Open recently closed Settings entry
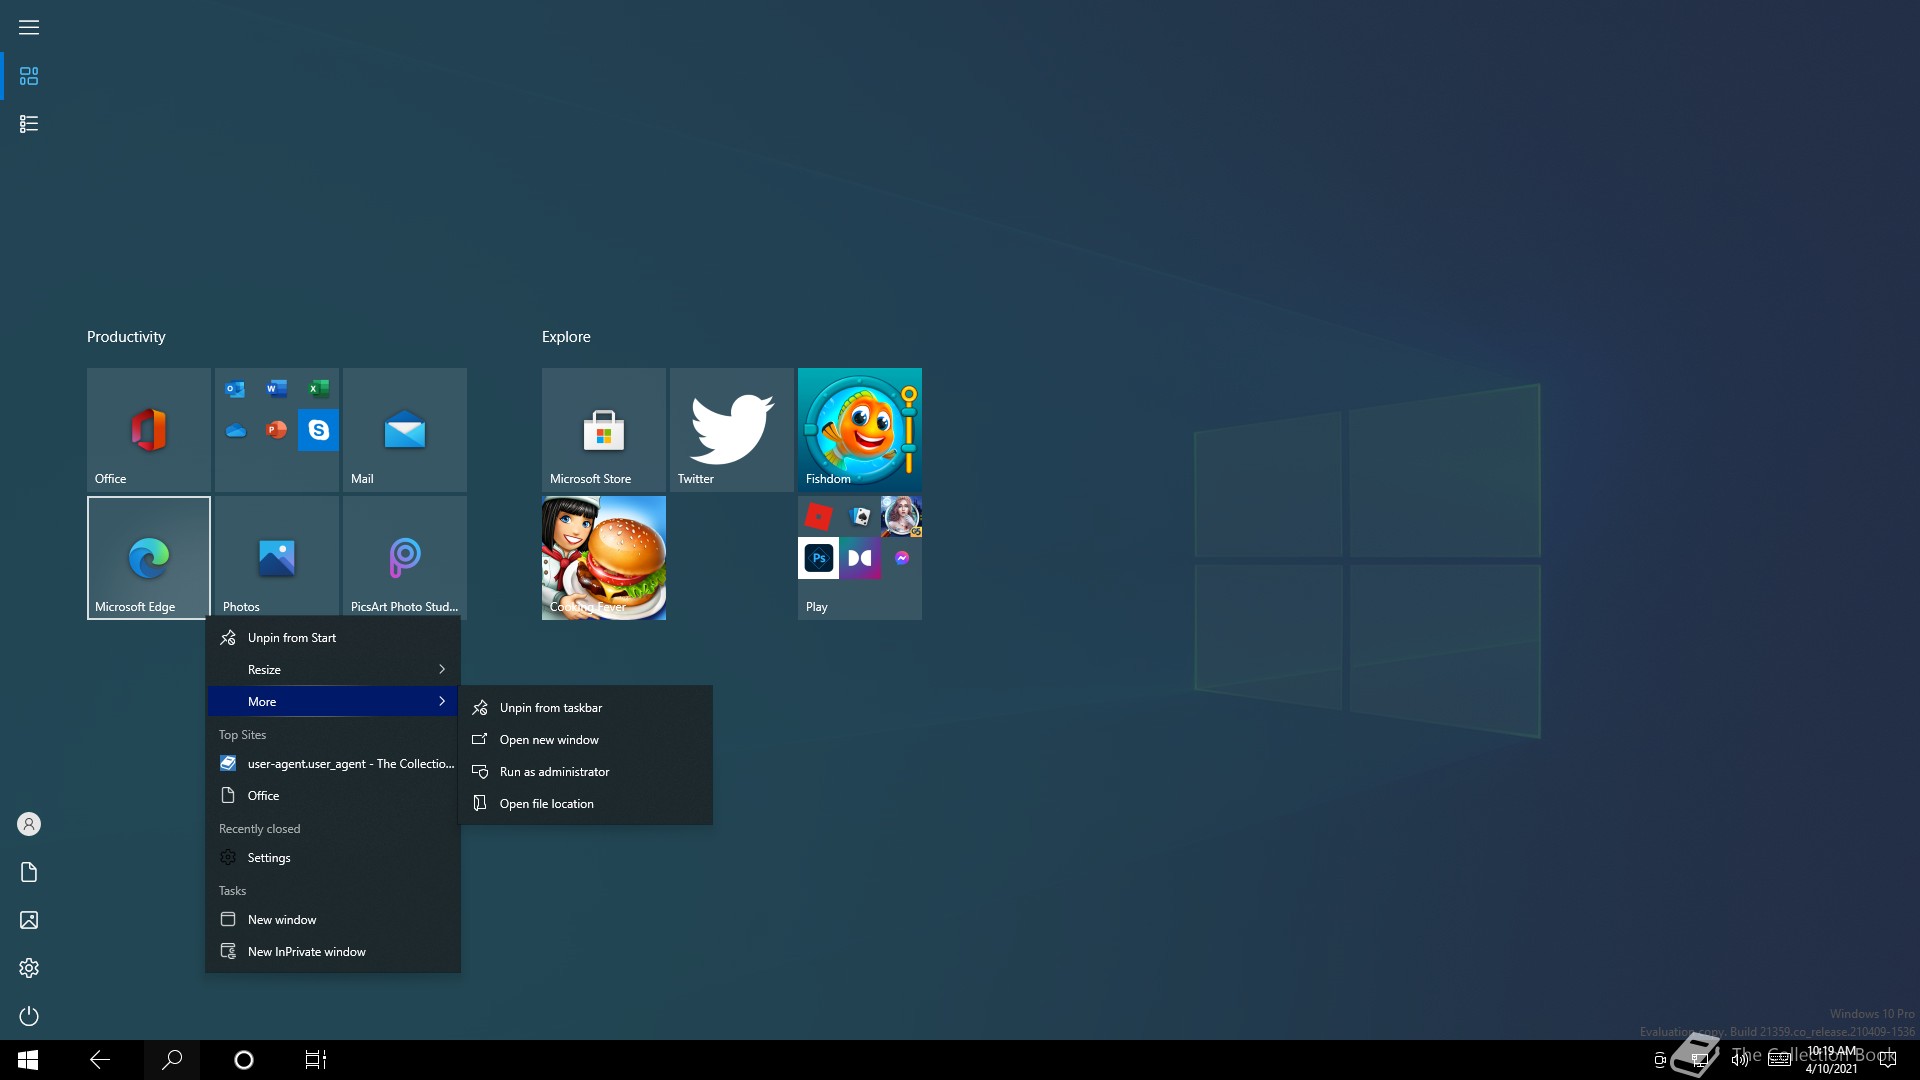 333,858
